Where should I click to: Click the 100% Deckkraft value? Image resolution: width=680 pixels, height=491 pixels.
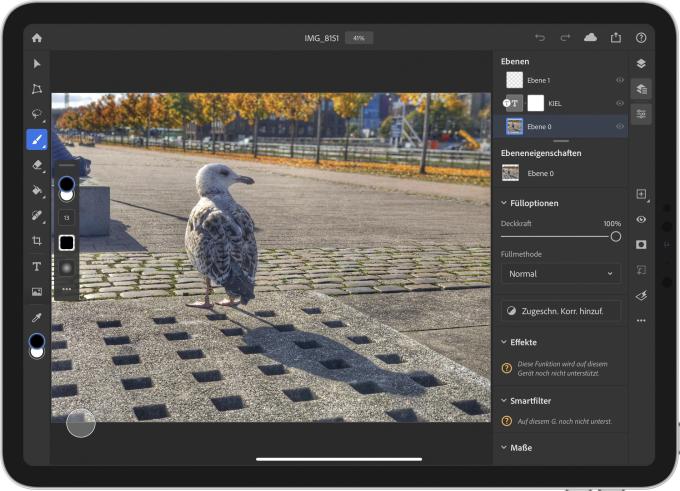point(612,223)
